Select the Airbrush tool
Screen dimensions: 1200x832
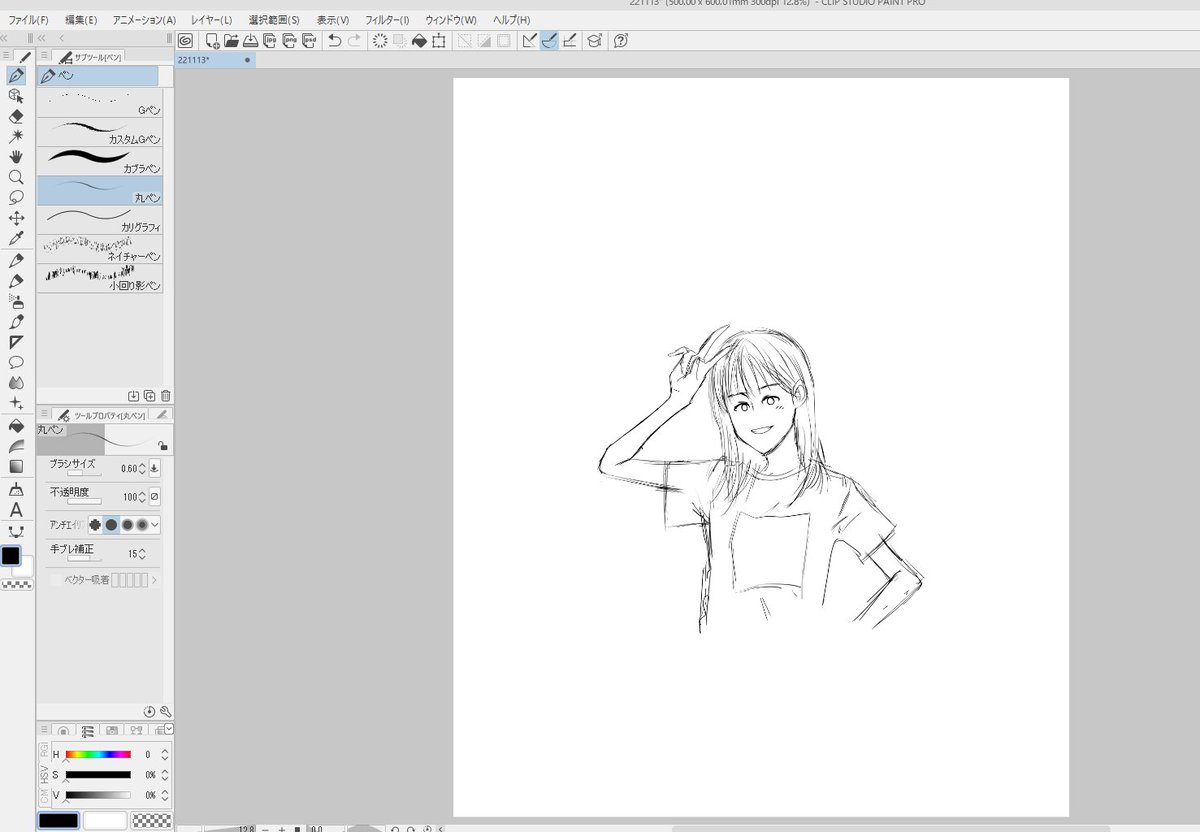[16, 301]
